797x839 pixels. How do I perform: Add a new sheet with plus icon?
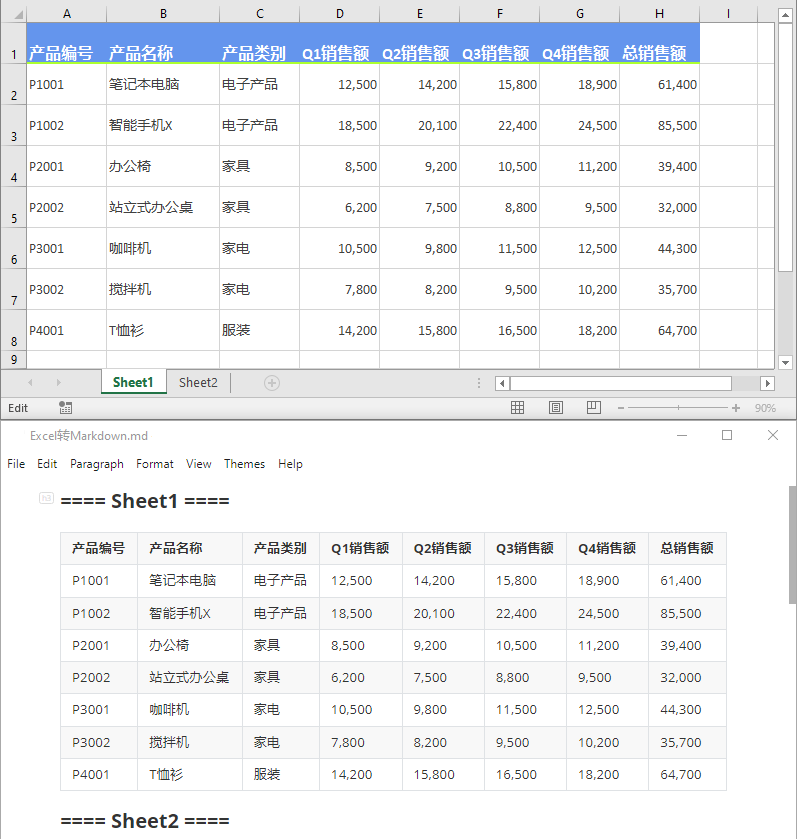tap(272, 383)
